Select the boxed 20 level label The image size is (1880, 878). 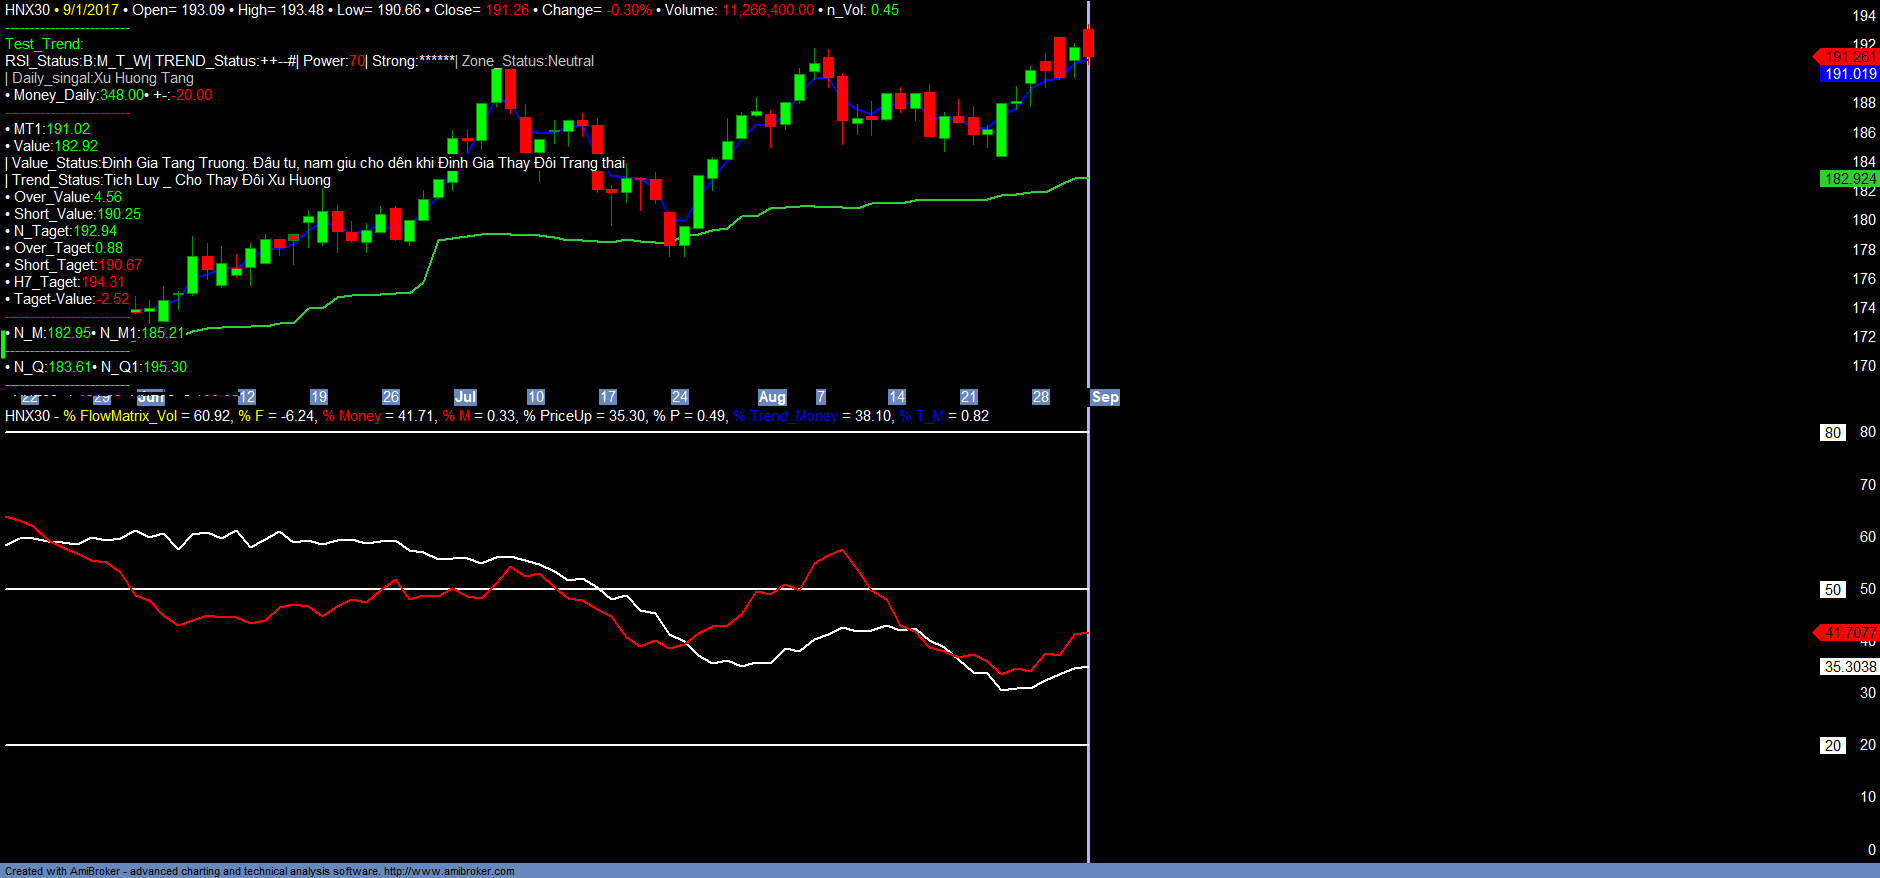(1832, 746)
